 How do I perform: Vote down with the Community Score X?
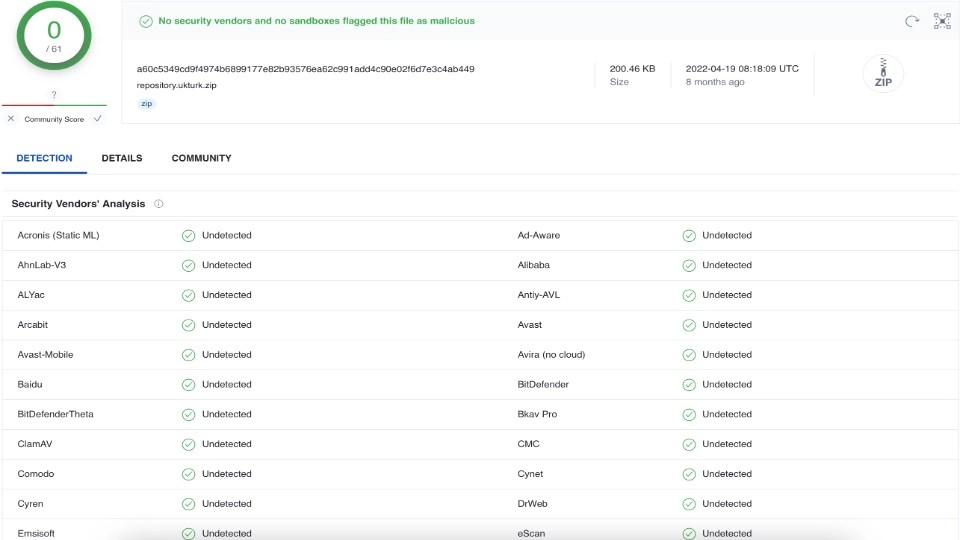tap(10, 119)
